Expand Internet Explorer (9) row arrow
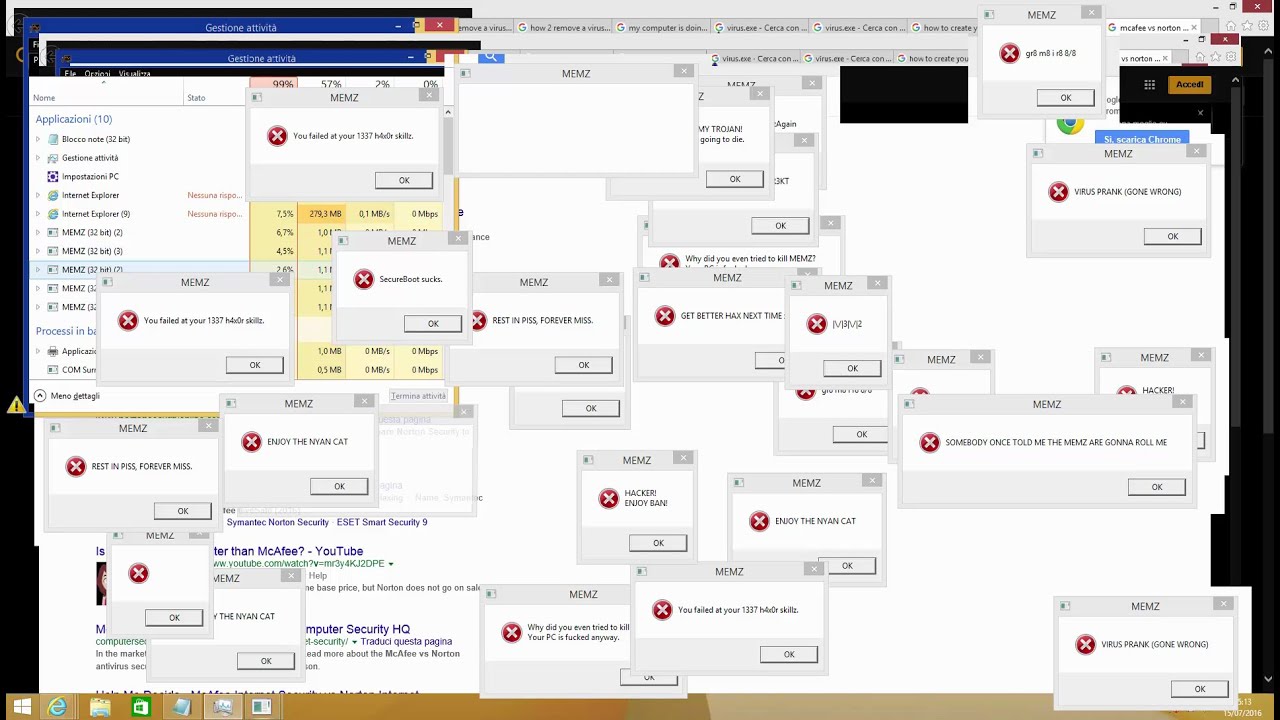1280x720 pixels. pyautogui.click(x=38, y=214)
